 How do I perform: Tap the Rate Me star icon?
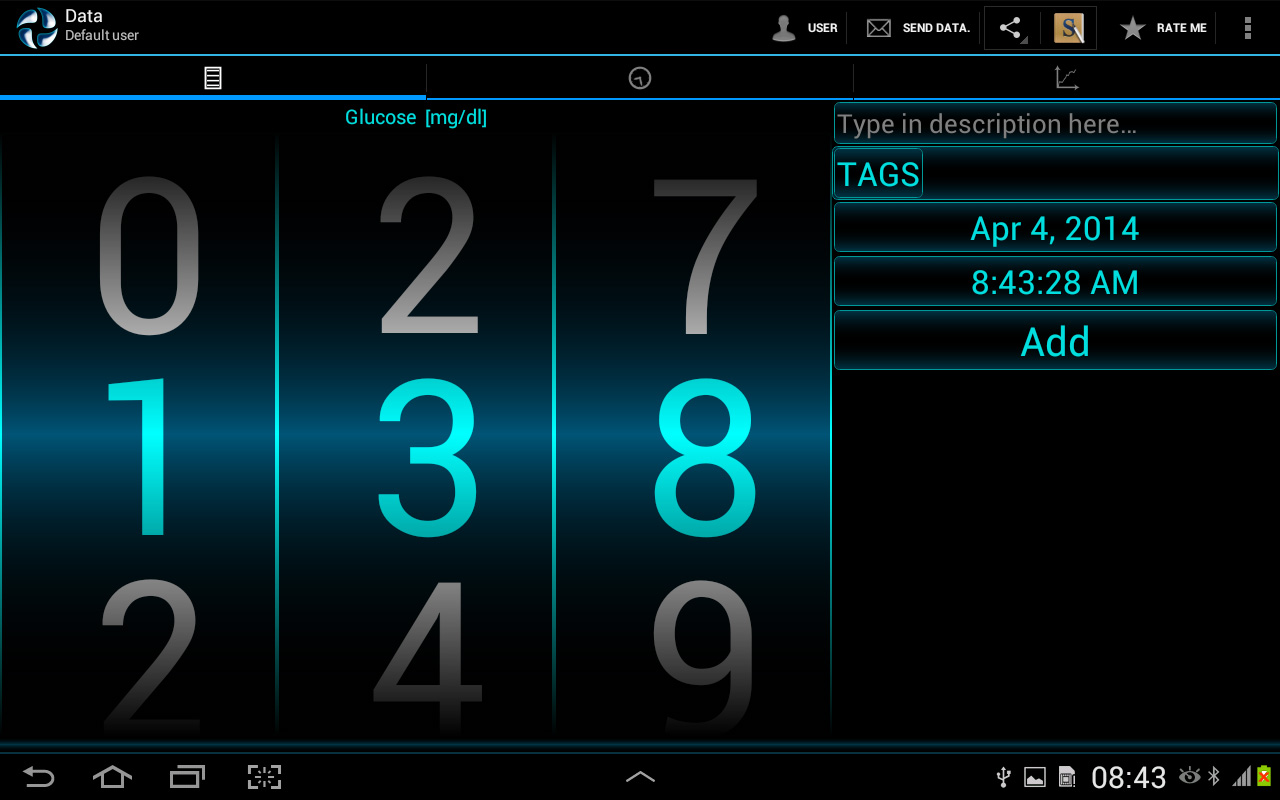tap(1132, 28)
